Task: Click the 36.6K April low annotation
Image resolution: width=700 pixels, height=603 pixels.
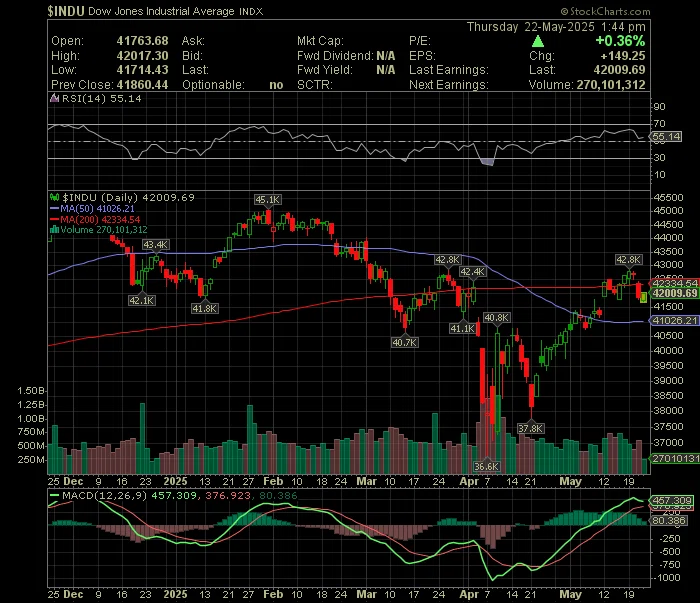Action: pos(487,466)
